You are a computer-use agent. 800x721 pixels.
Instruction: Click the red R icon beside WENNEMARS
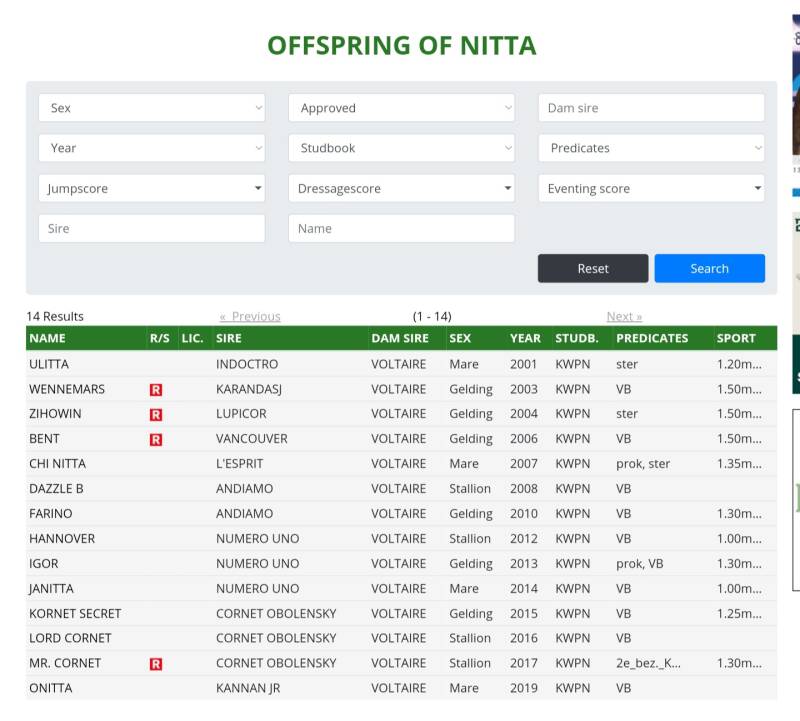click(x=156, y=389)
